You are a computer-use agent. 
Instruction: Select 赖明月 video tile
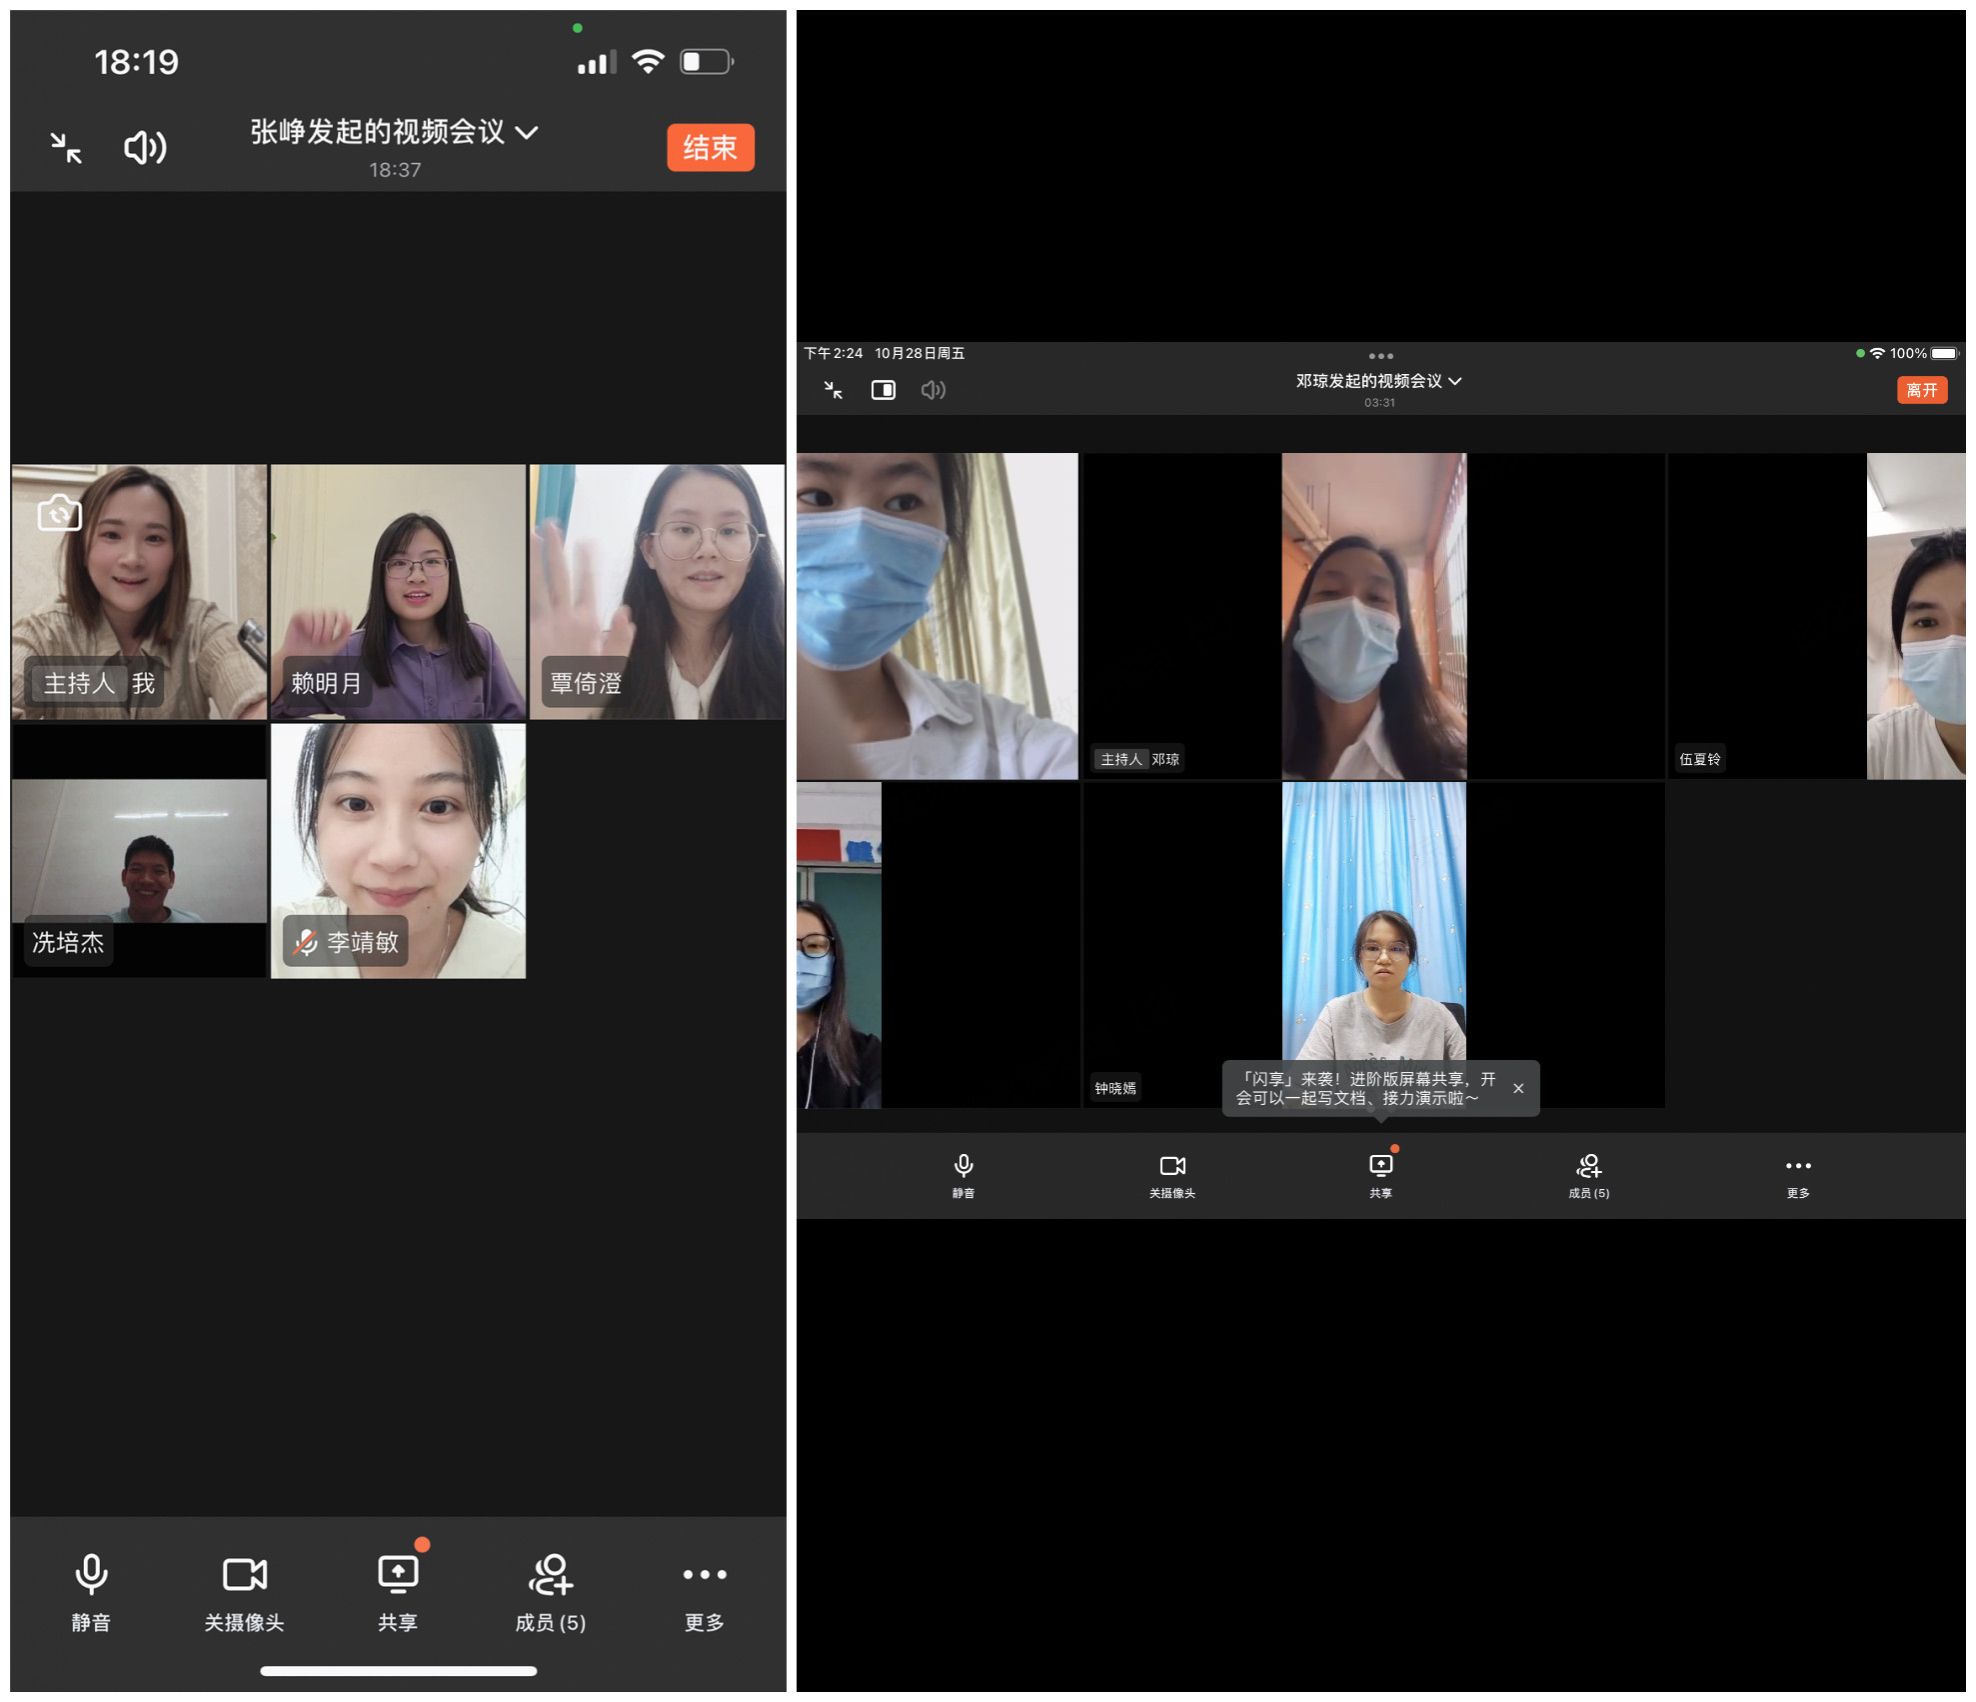point(398,591)
